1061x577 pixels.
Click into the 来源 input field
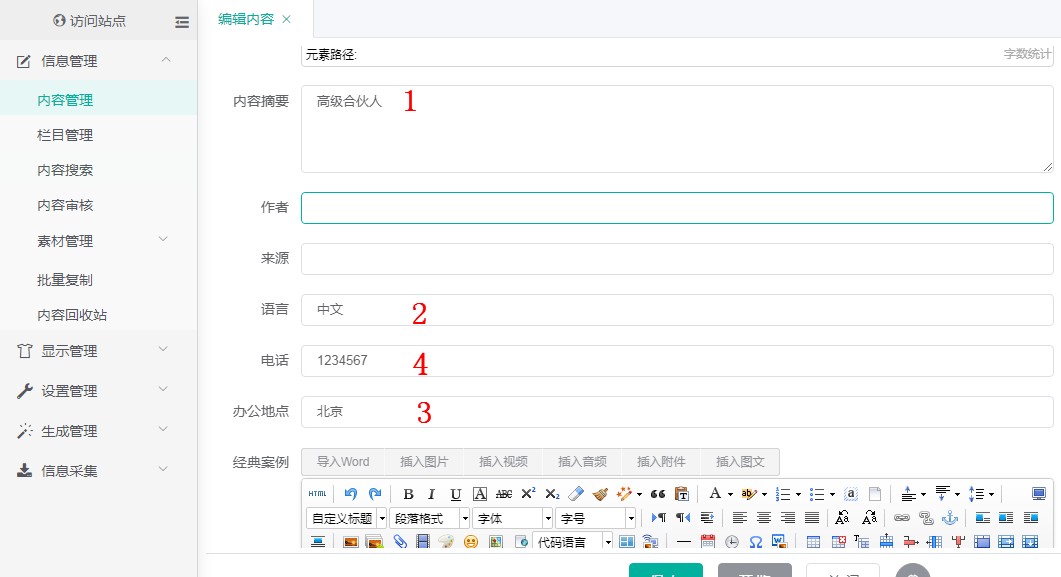point(677,259)
